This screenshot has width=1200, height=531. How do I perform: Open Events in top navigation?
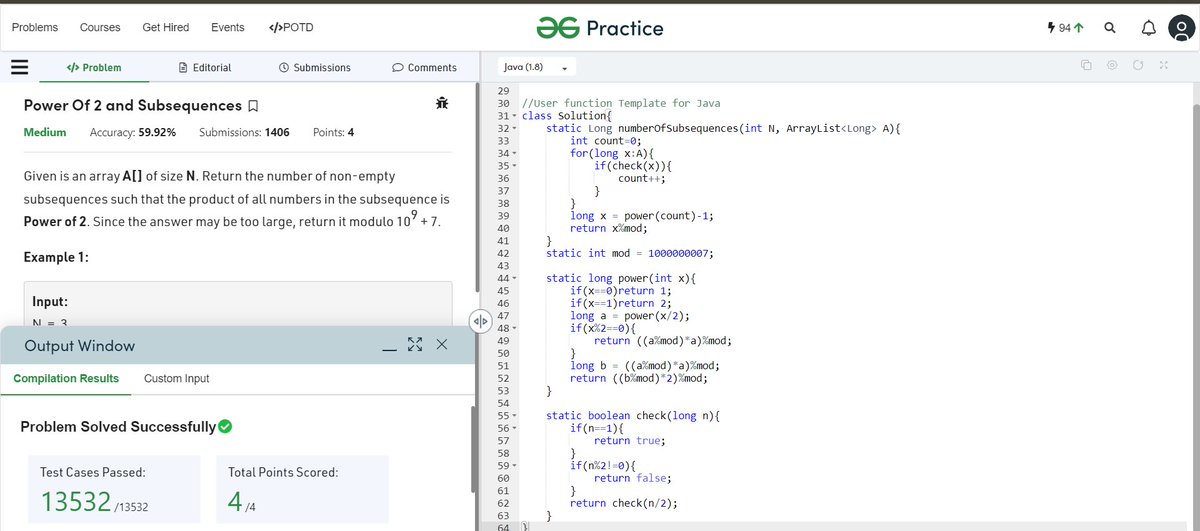pyautogui.click(x=228, y=28)
